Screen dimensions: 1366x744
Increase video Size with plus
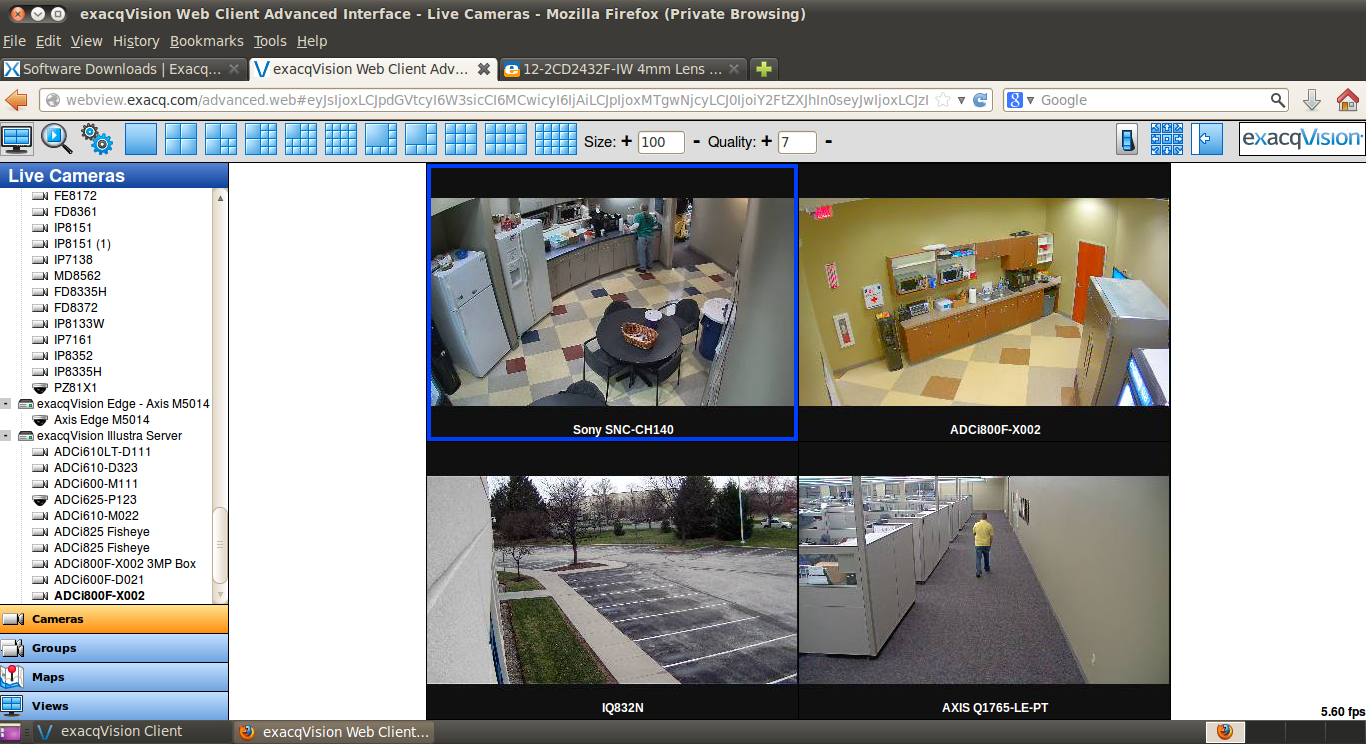click(626, 141)
